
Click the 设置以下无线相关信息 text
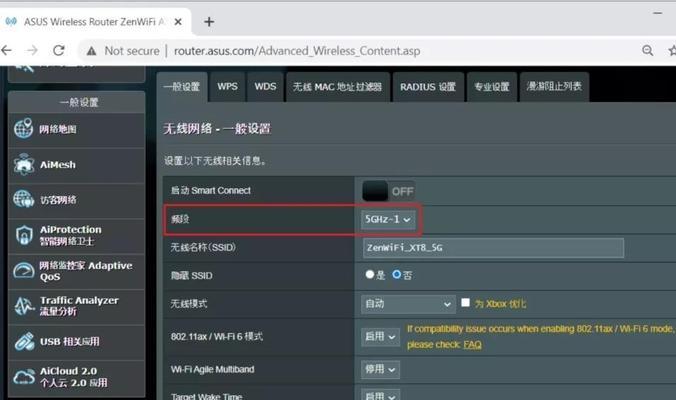coord(215,161)
